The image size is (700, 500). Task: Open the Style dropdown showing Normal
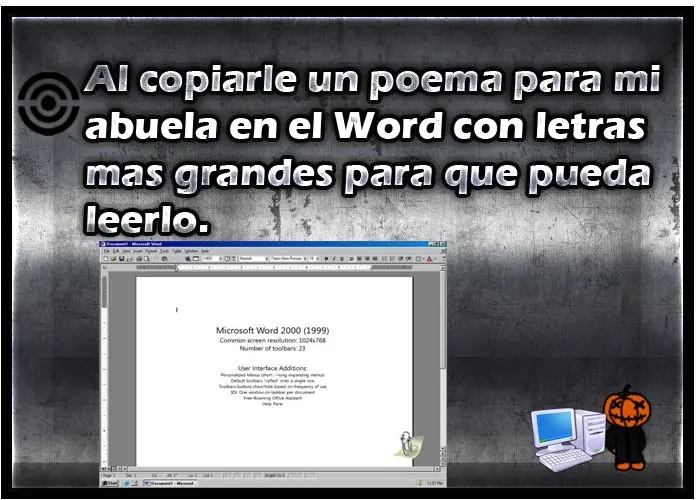click(254, 258)
